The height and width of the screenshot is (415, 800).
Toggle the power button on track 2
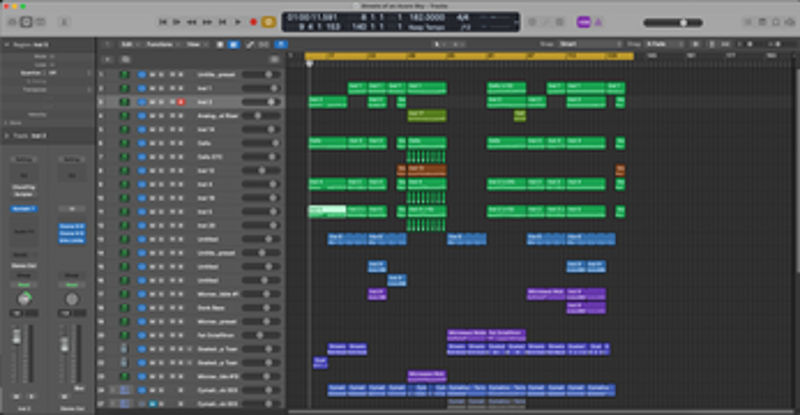[x=141, y=88]
